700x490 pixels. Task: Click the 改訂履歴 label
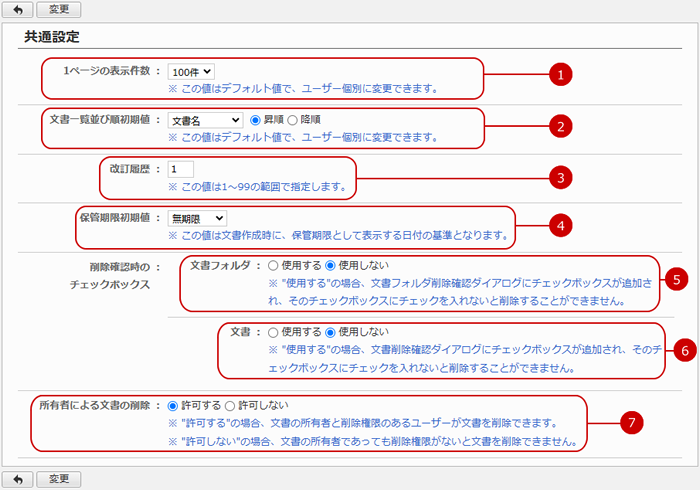130,169
